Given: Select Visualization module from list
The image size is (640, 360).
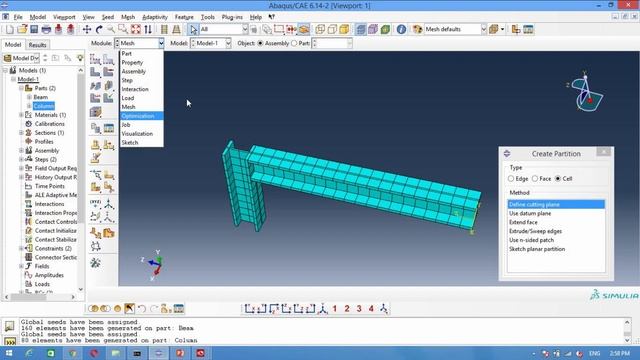Looking at the screenshot, I should [142, 134].
